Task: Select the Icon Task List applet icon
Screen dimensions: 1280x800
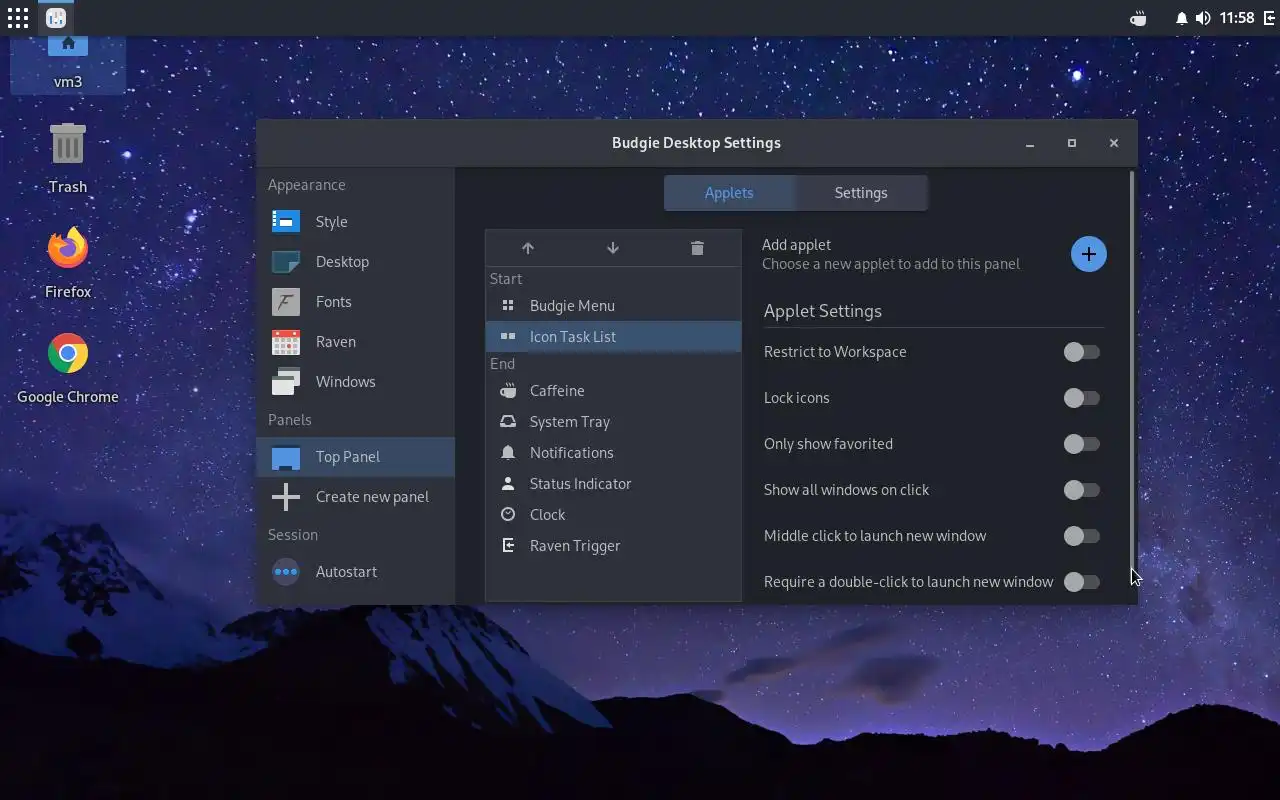Action: (x=508, y=337)
